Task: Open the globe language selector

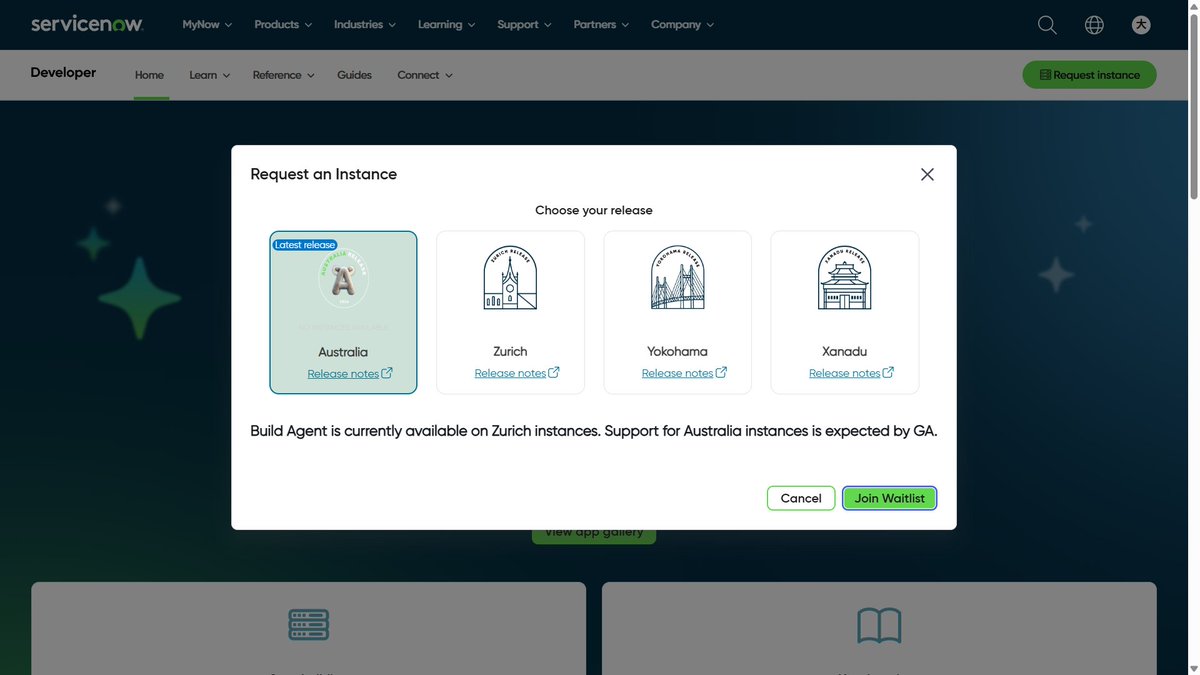Action: click(1094, 25)
